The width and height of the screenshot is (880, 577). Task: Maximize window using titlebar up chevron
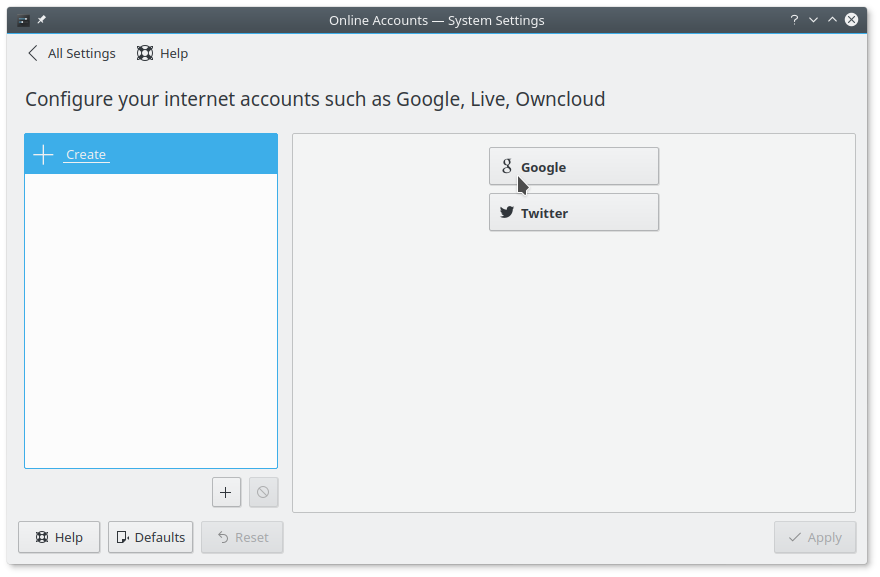point(832,20)
